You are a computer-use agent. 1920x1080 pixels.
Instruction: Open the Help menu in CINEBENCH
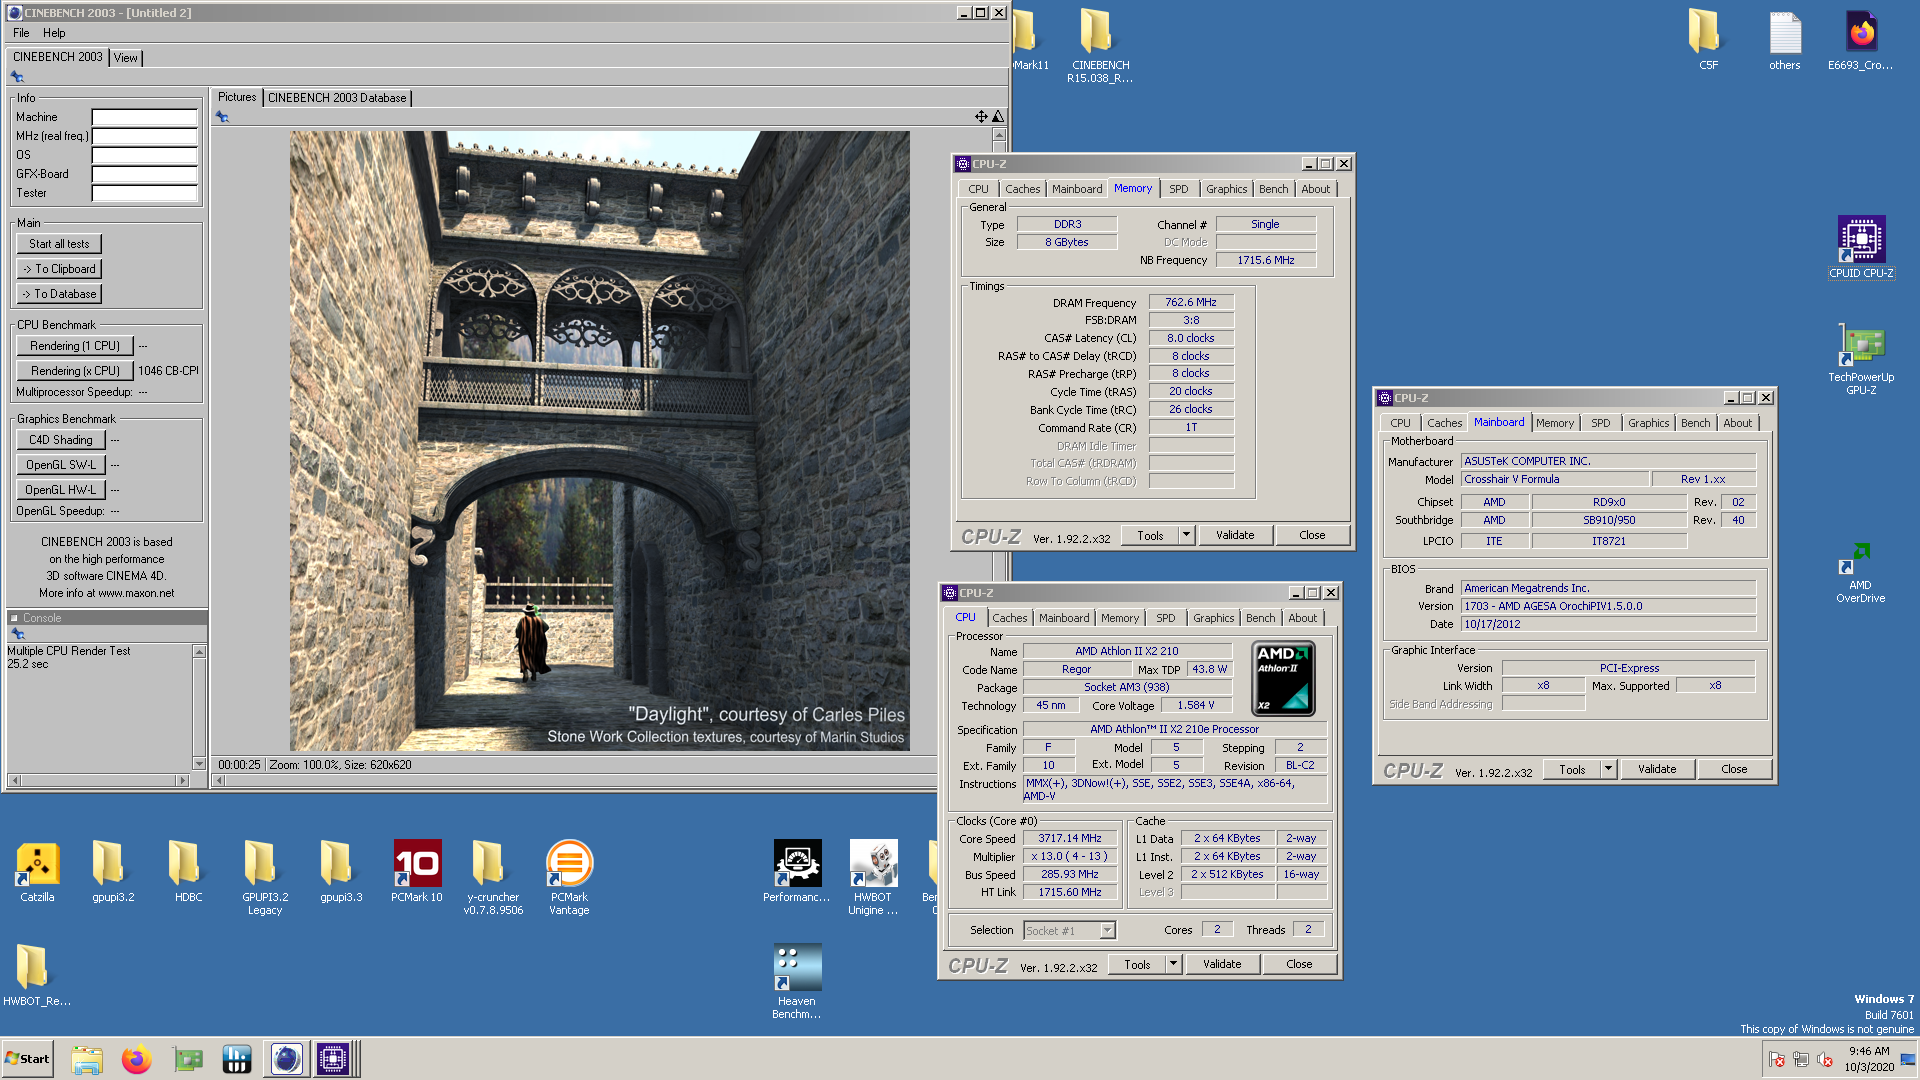click(54, 33)
